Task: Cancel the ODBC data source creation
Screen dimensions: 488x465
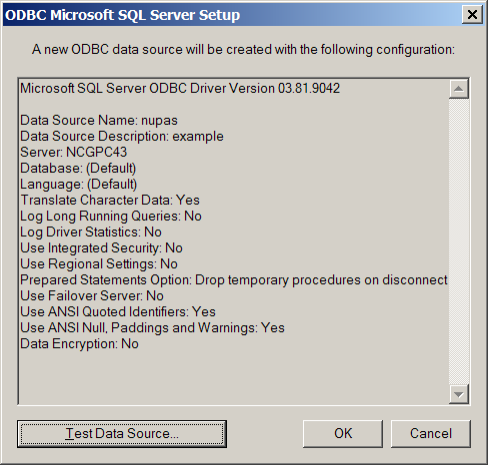Action: point(431,434)
